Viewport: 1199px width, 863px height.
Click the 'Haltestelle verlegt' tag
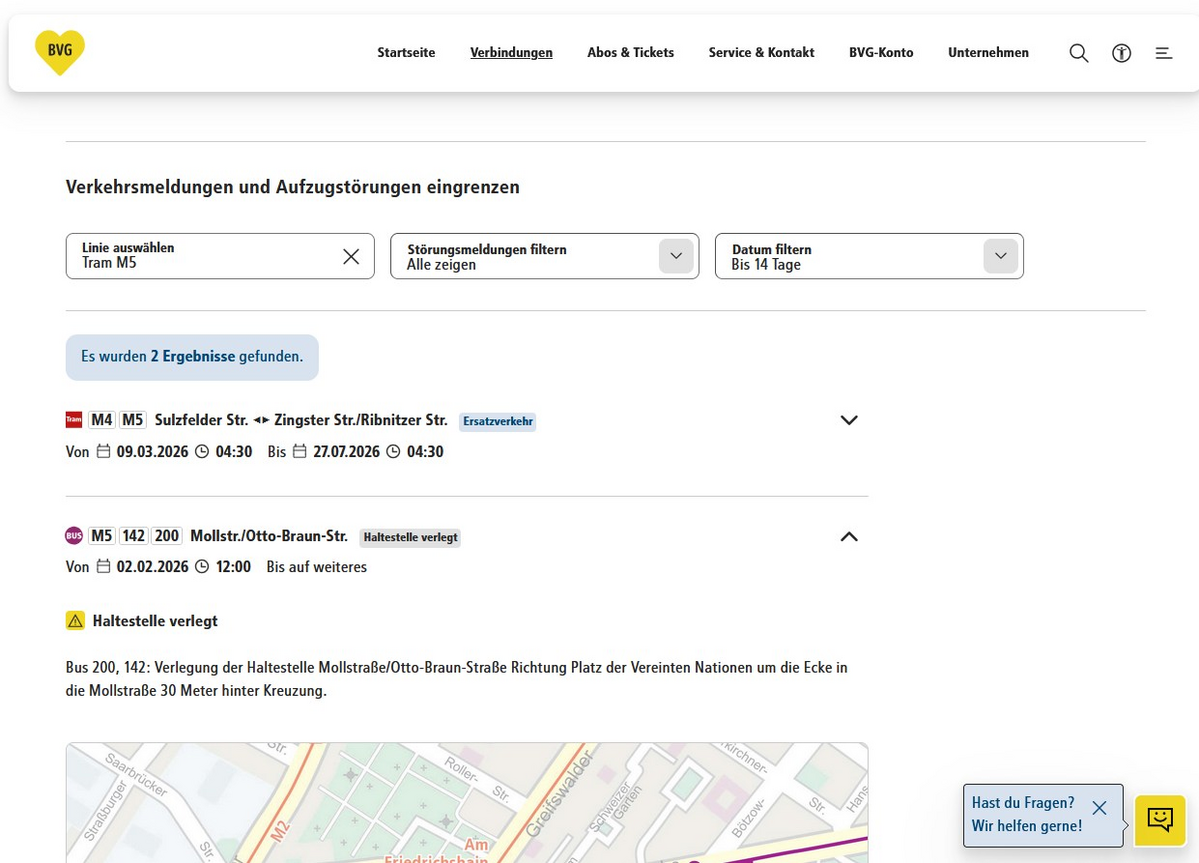point(411,537)
